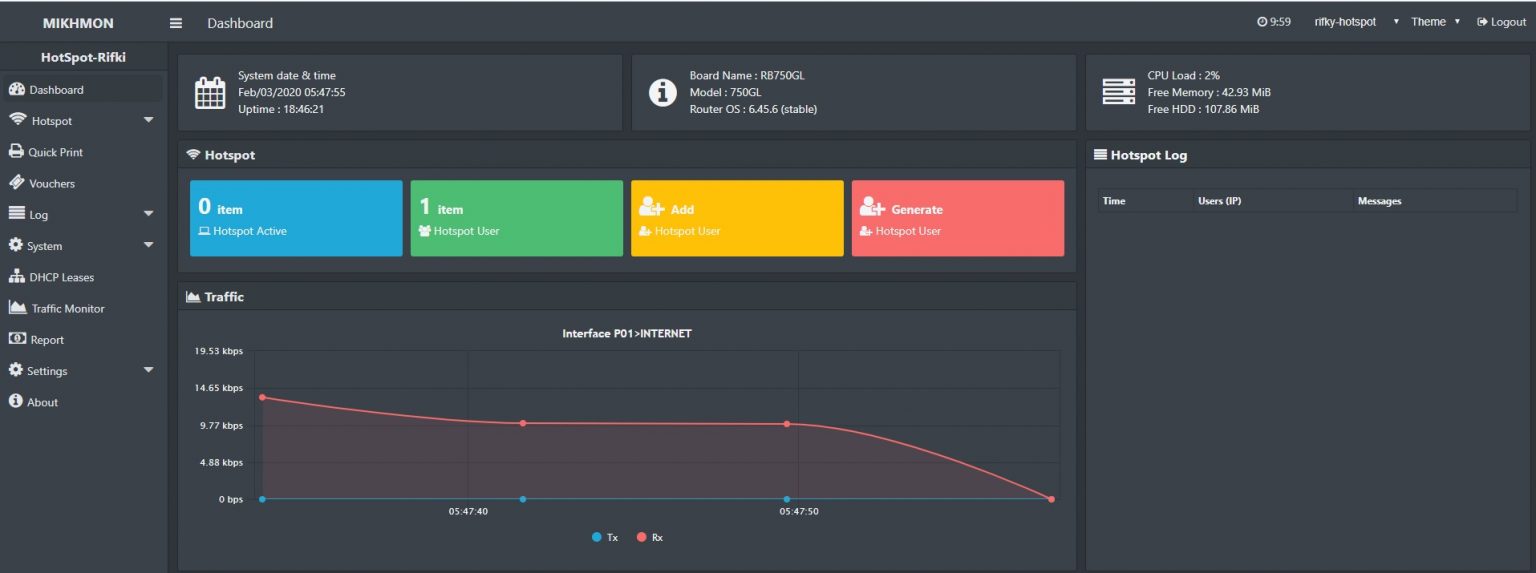Expand the Log sidebar submenu arrow
Screen dimensions: 1536x573
pyautogui.click(x=149, y=214)
